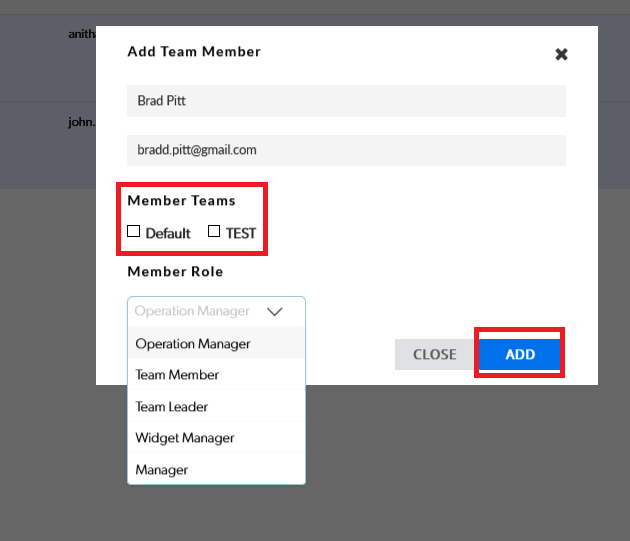Enable the Default team checkbox
Screen dimensions: 630x541
[134, 232]
